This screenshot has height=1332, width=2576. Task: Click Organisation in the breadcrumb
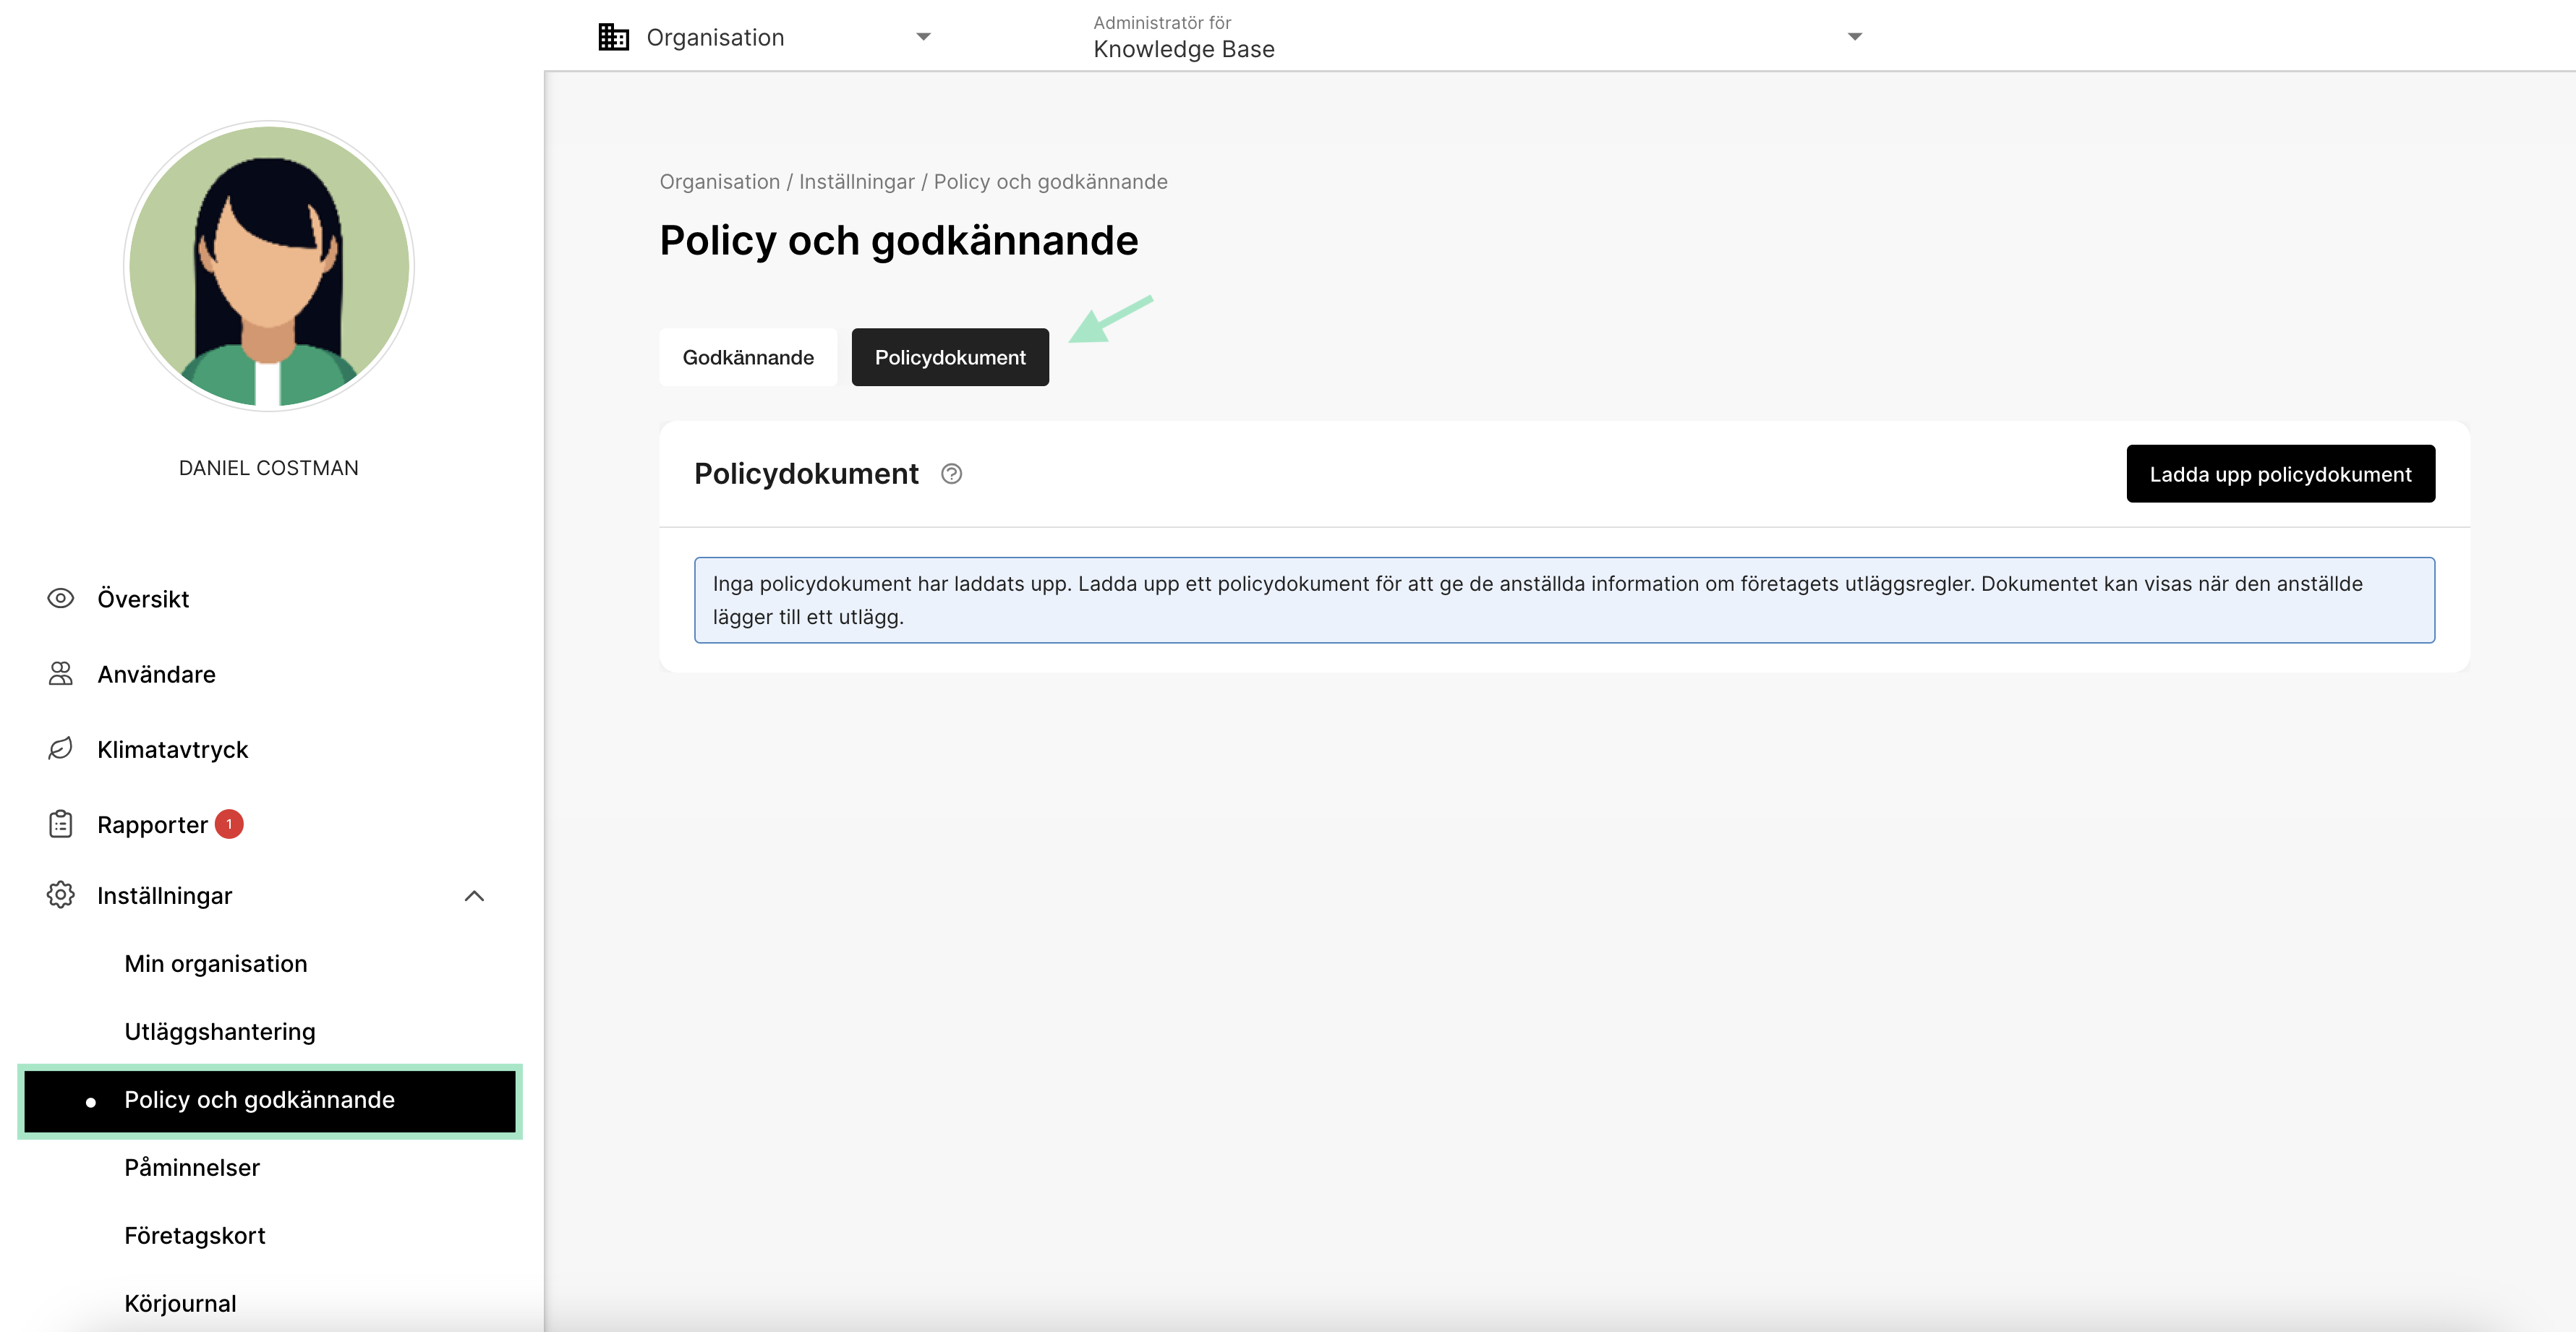point(719,182)
